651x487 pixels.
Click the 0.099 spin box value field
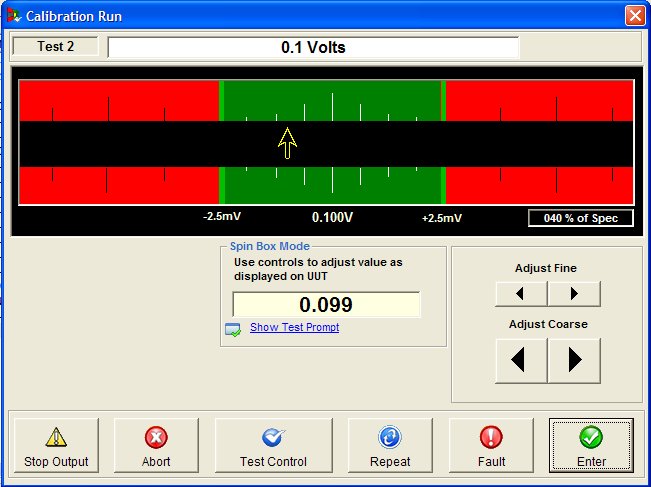click(x=326, y=305)
